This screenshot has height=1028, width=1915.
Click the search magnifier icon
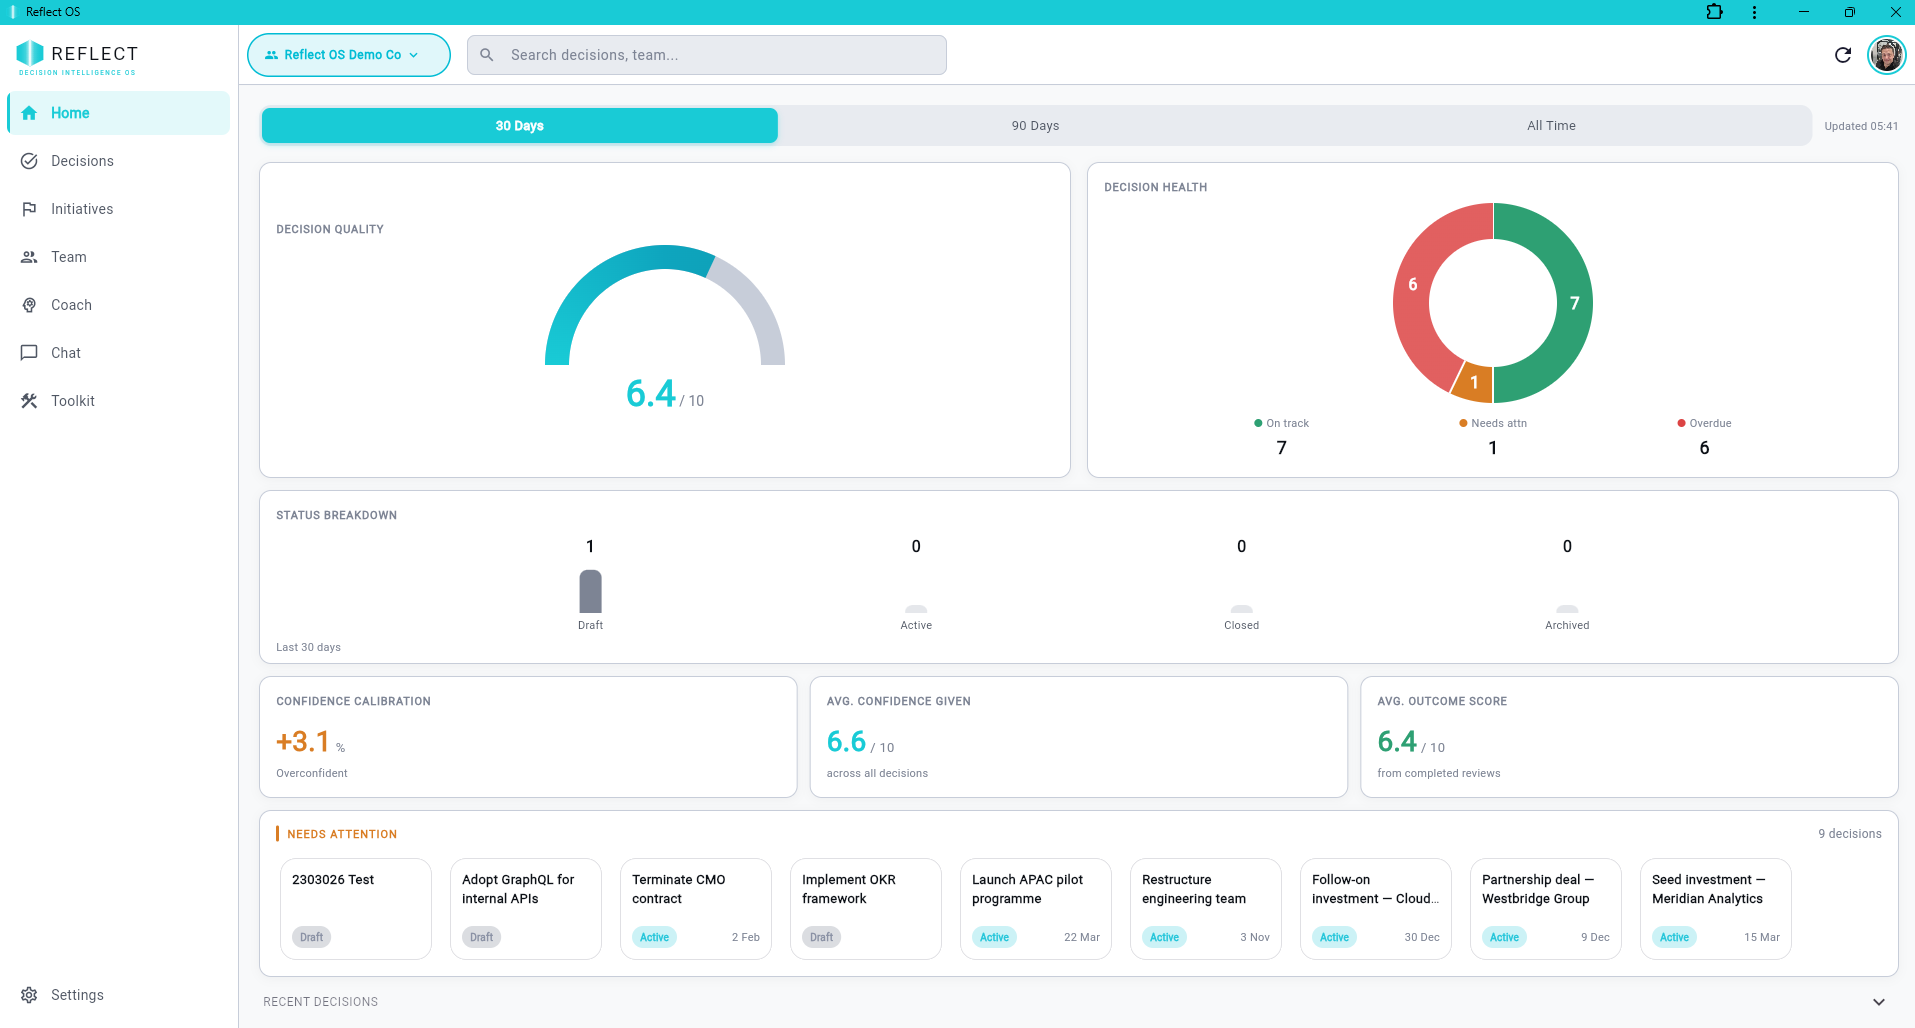coord(487,55)
